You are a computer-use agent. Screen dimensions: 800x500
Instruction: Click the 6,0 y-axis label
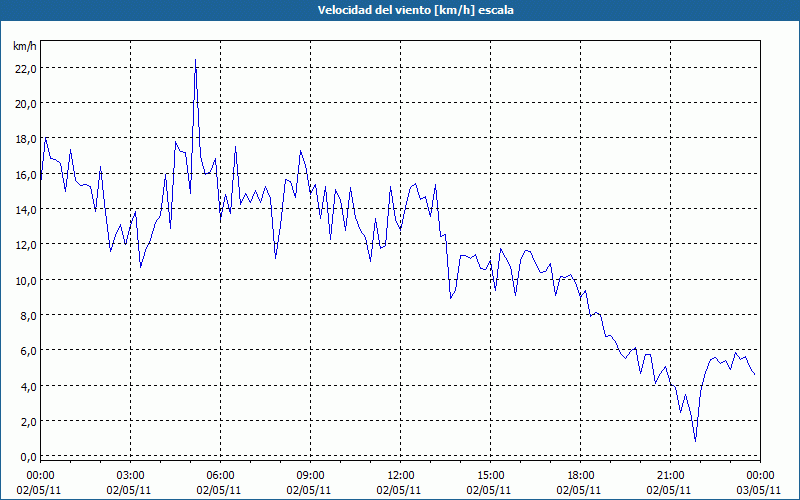[28, 351]
